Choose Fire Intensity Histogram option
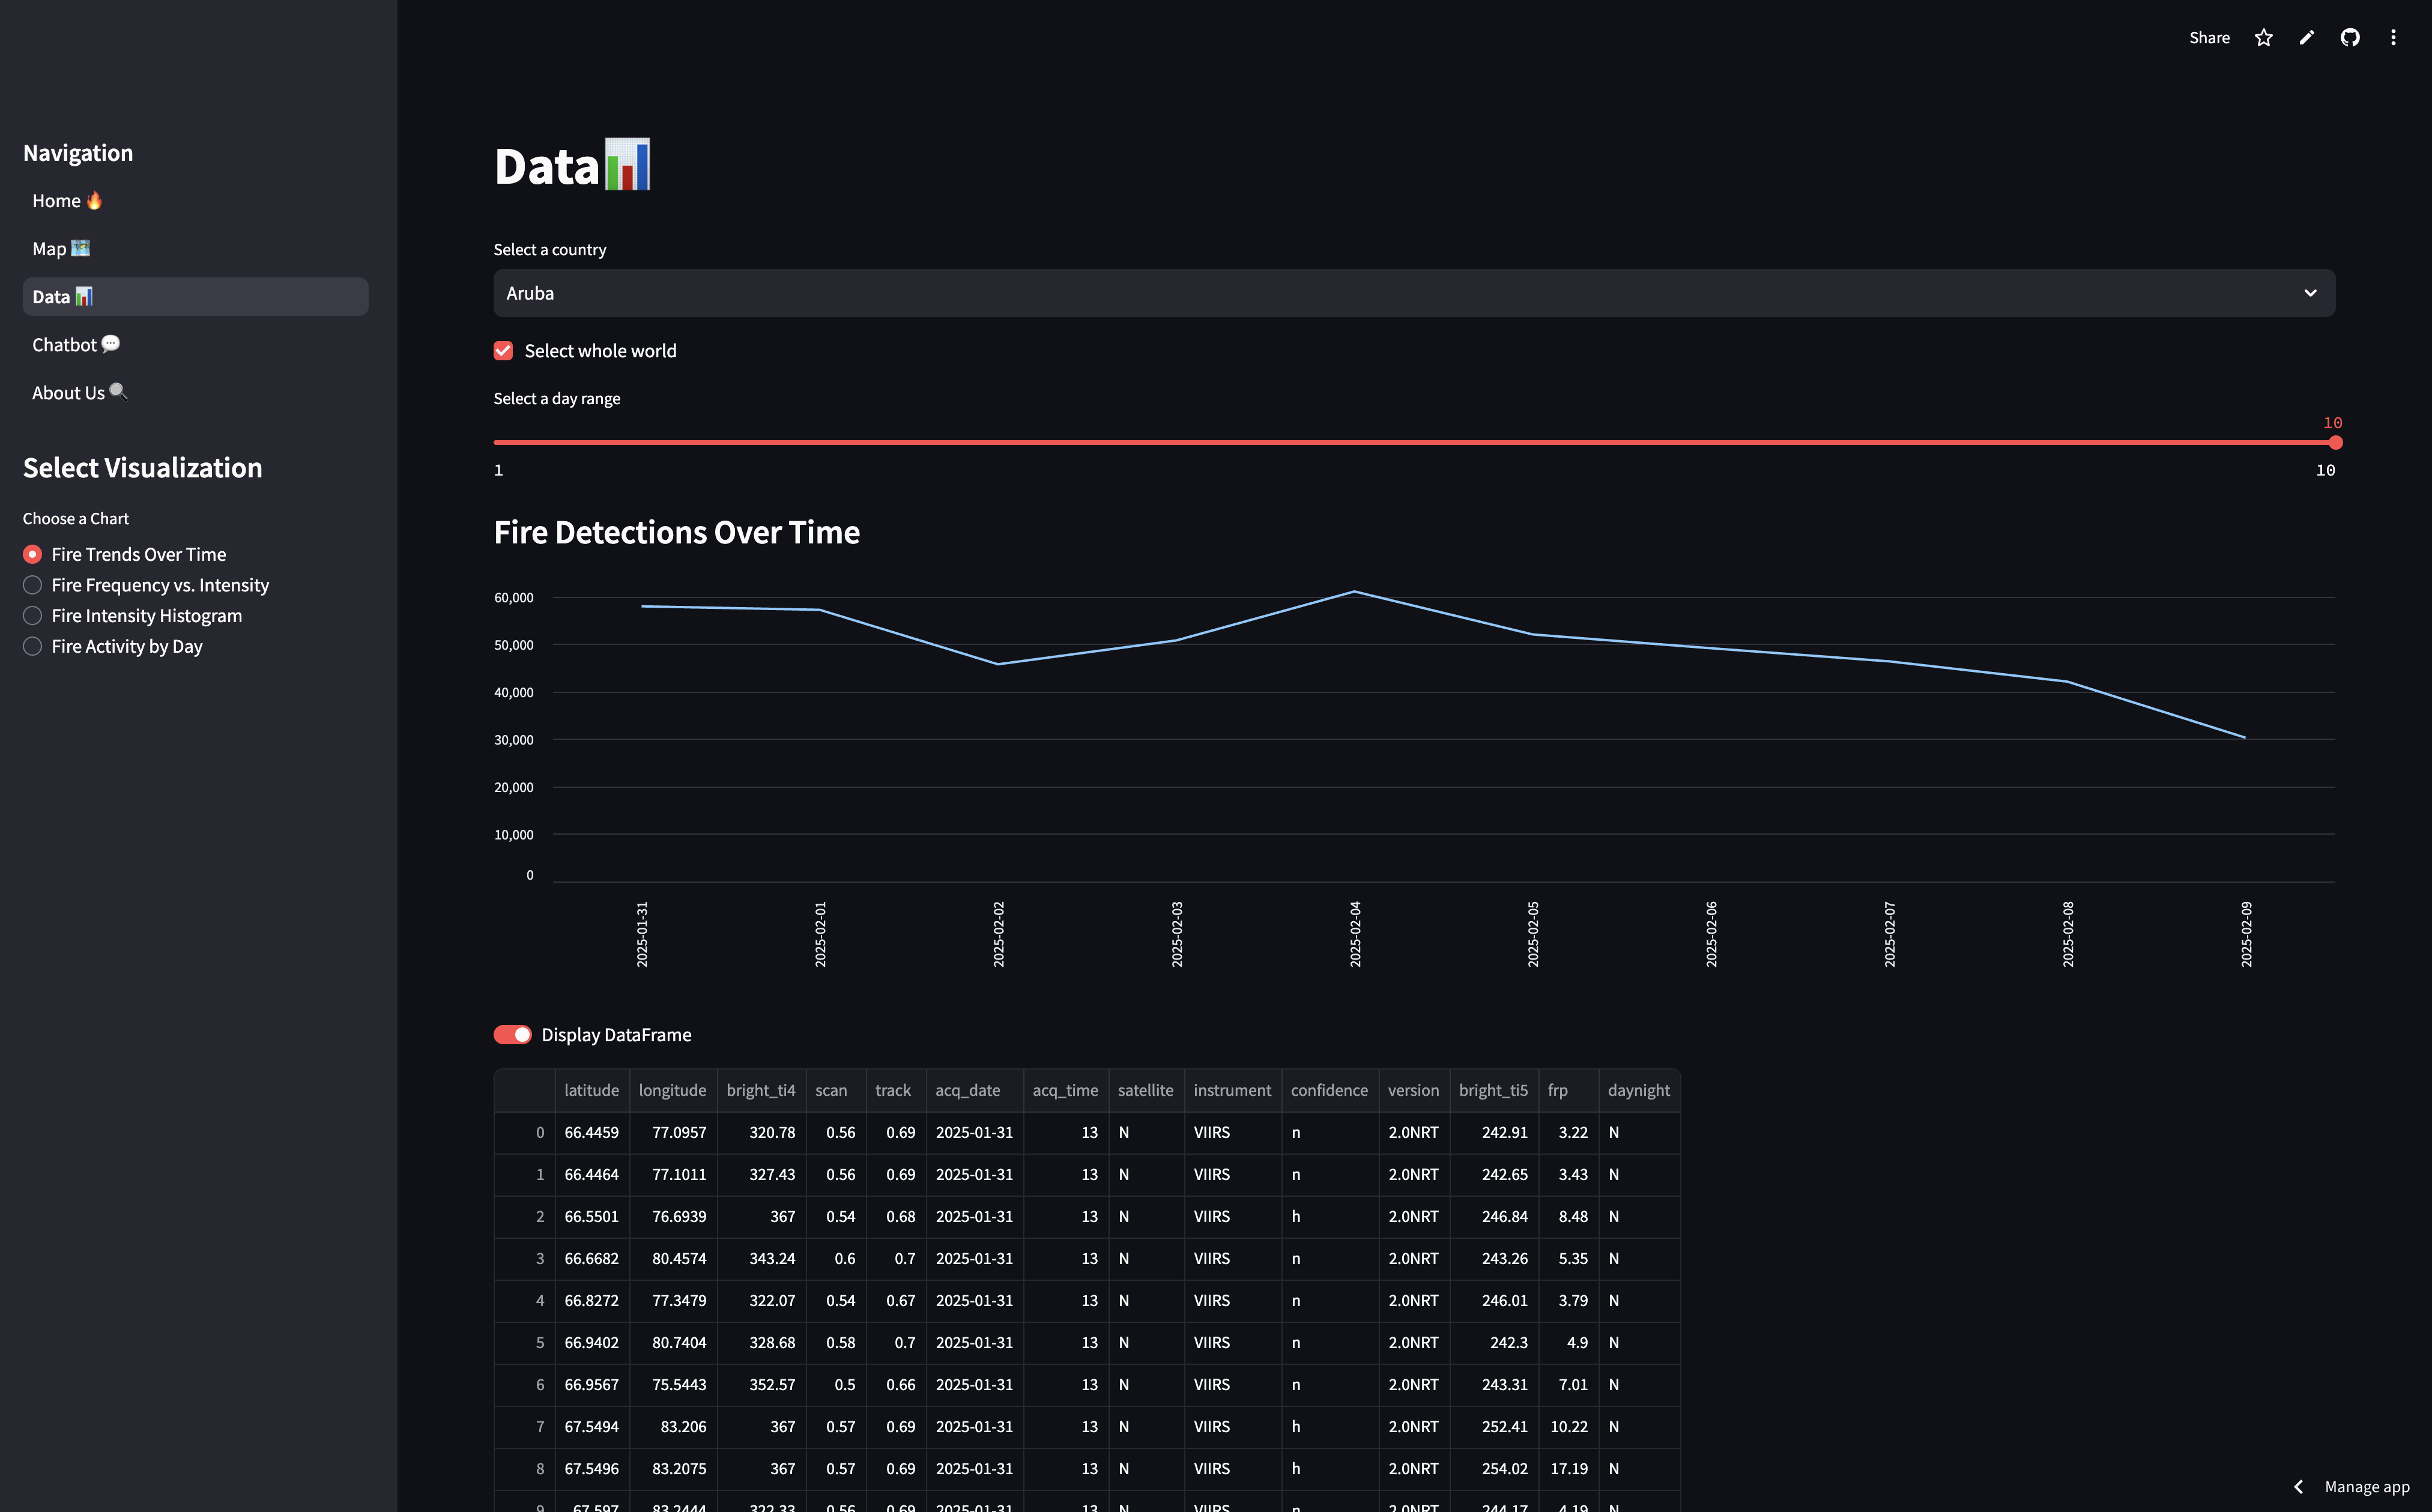Image resolution: width=2432 pixels, height=1512 pixels. [x=33, y=616]
